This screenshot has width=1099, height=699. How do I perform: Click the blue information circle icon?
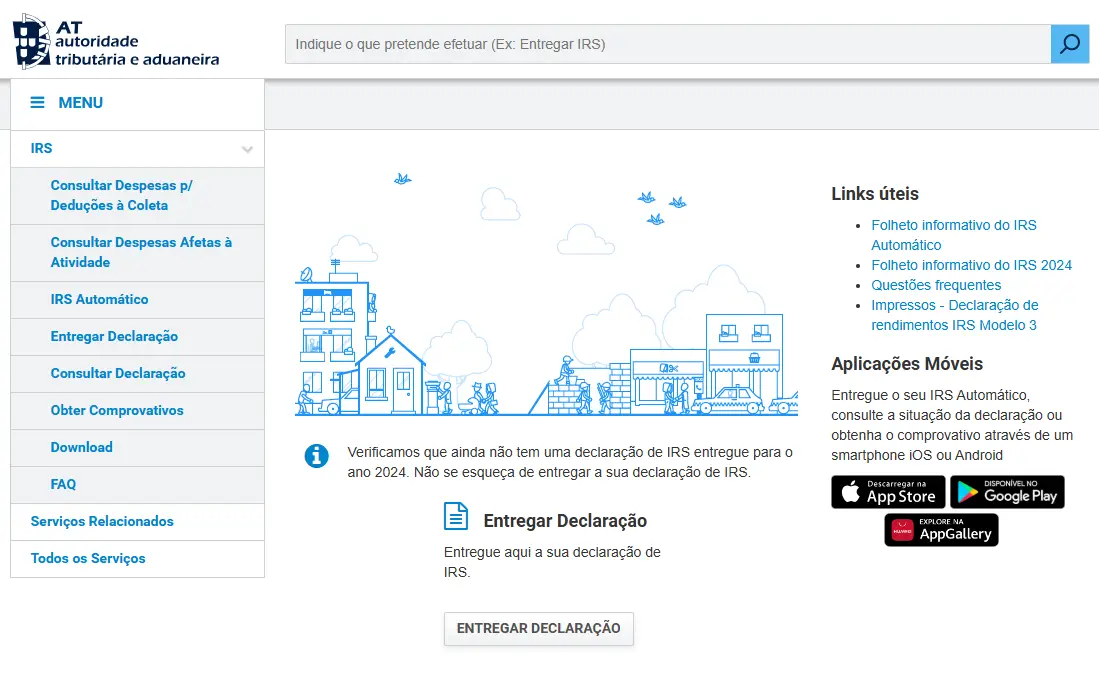(317, 456)
